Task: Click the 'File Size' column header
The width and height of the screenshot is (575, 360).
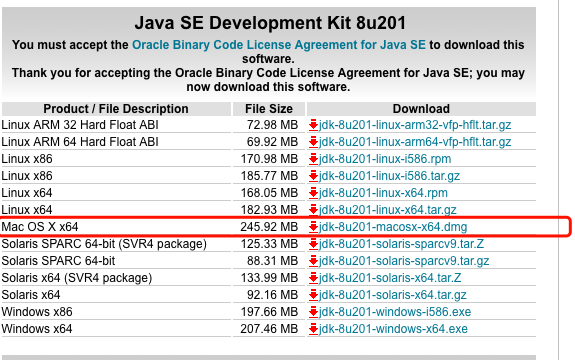Action: click(x=269, y=109)
